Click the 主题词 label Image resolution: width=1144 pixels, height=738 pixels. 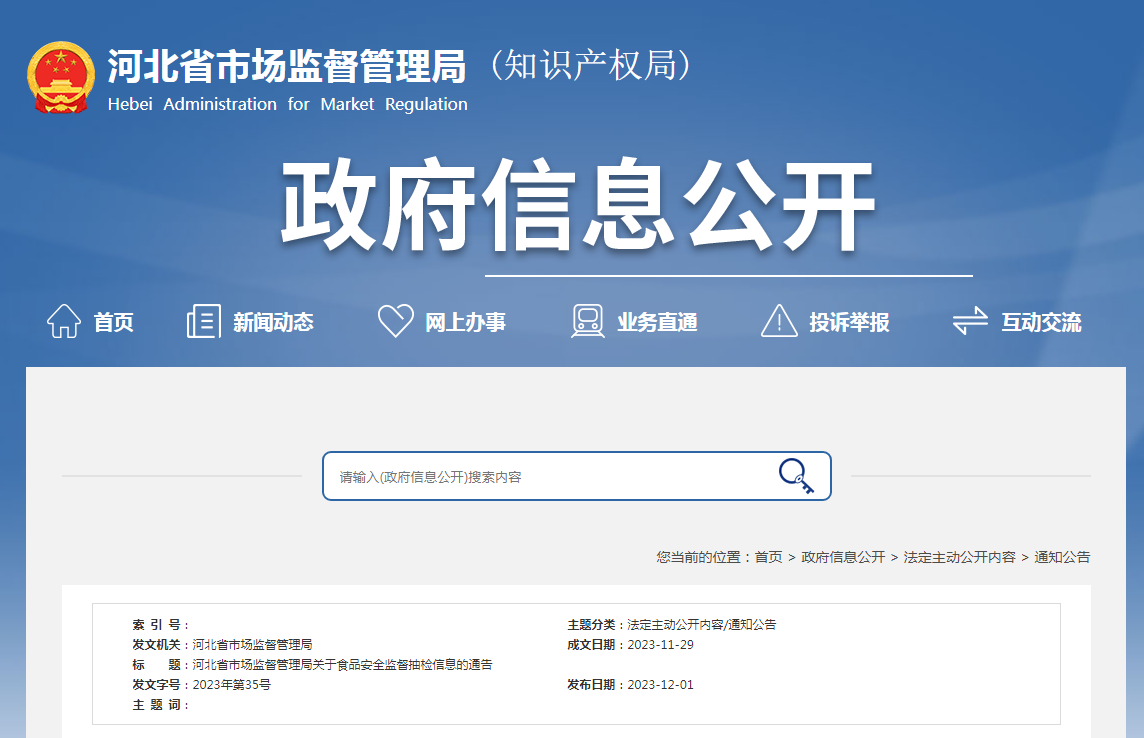[x=160, y=704]
